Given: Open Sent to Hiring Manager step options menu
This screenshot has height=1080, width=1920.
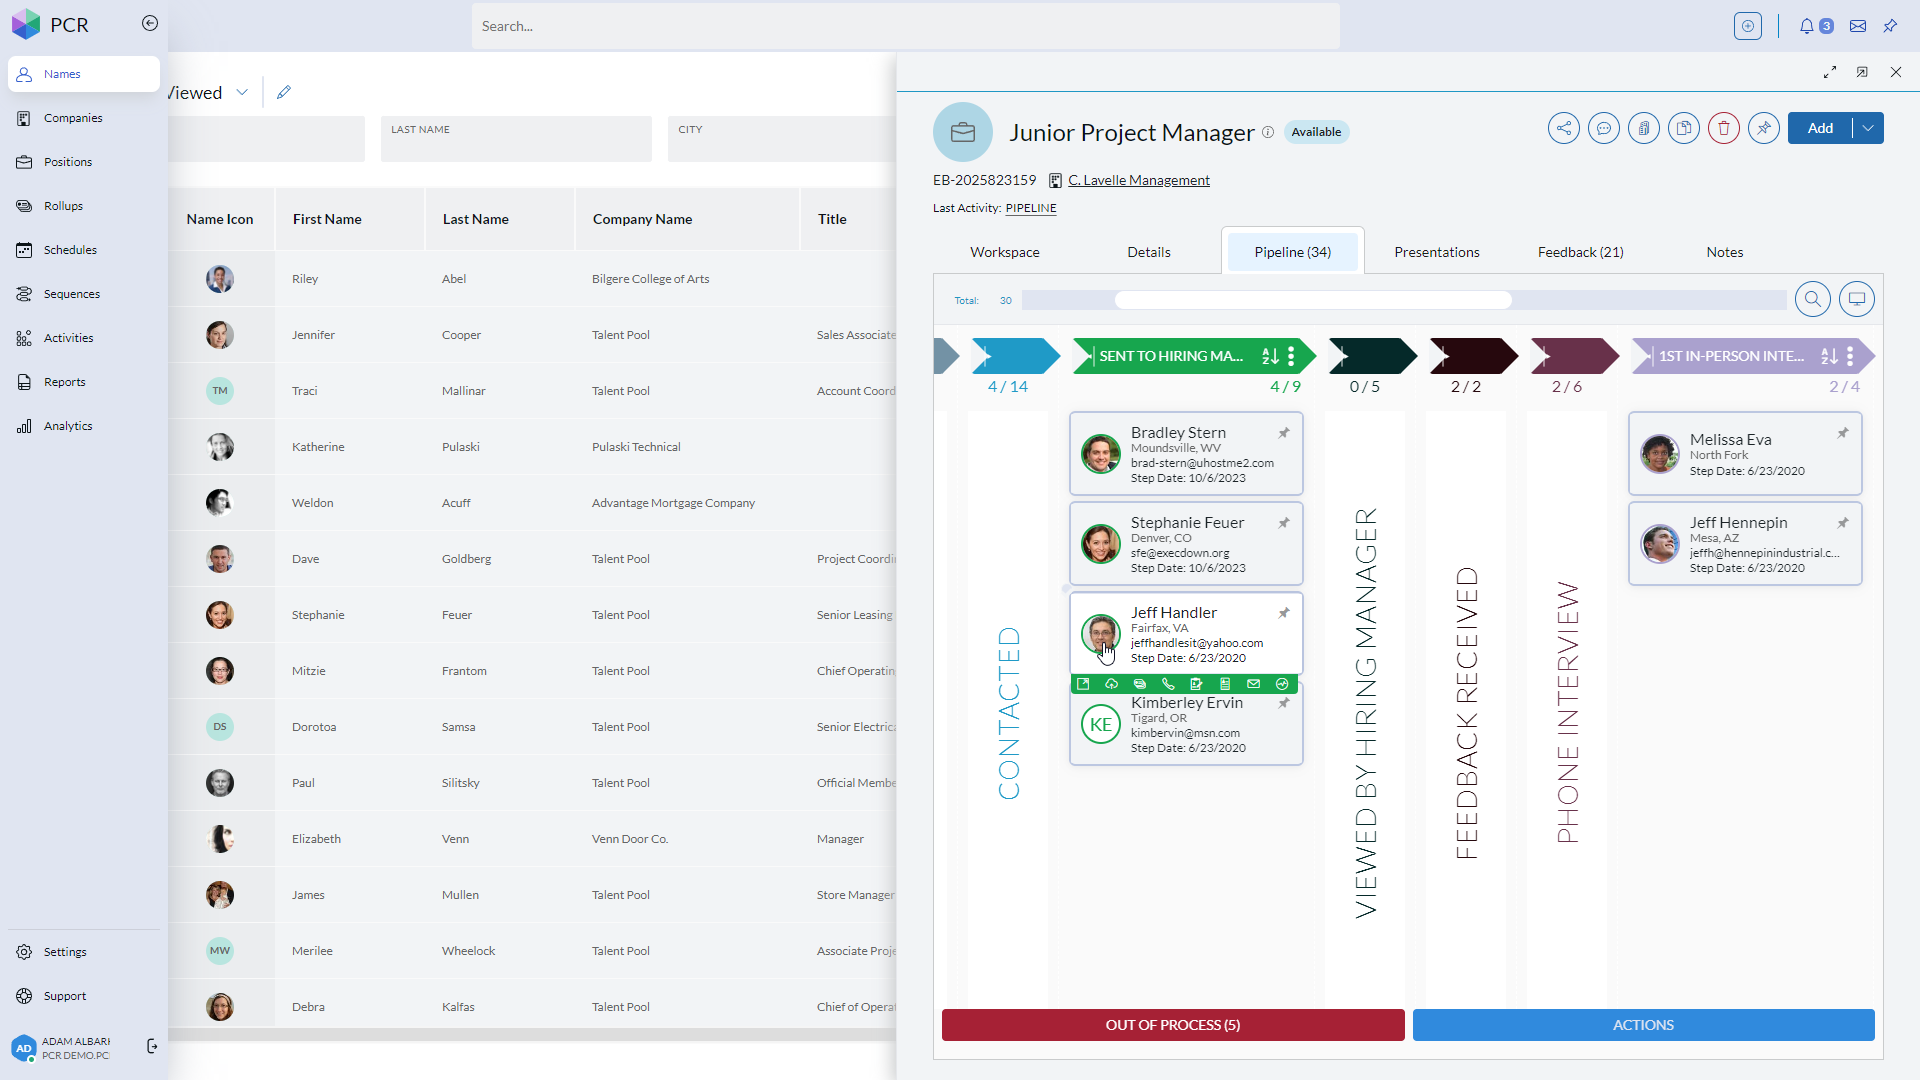Looking at the screenshot, I should coord(1291,356).
